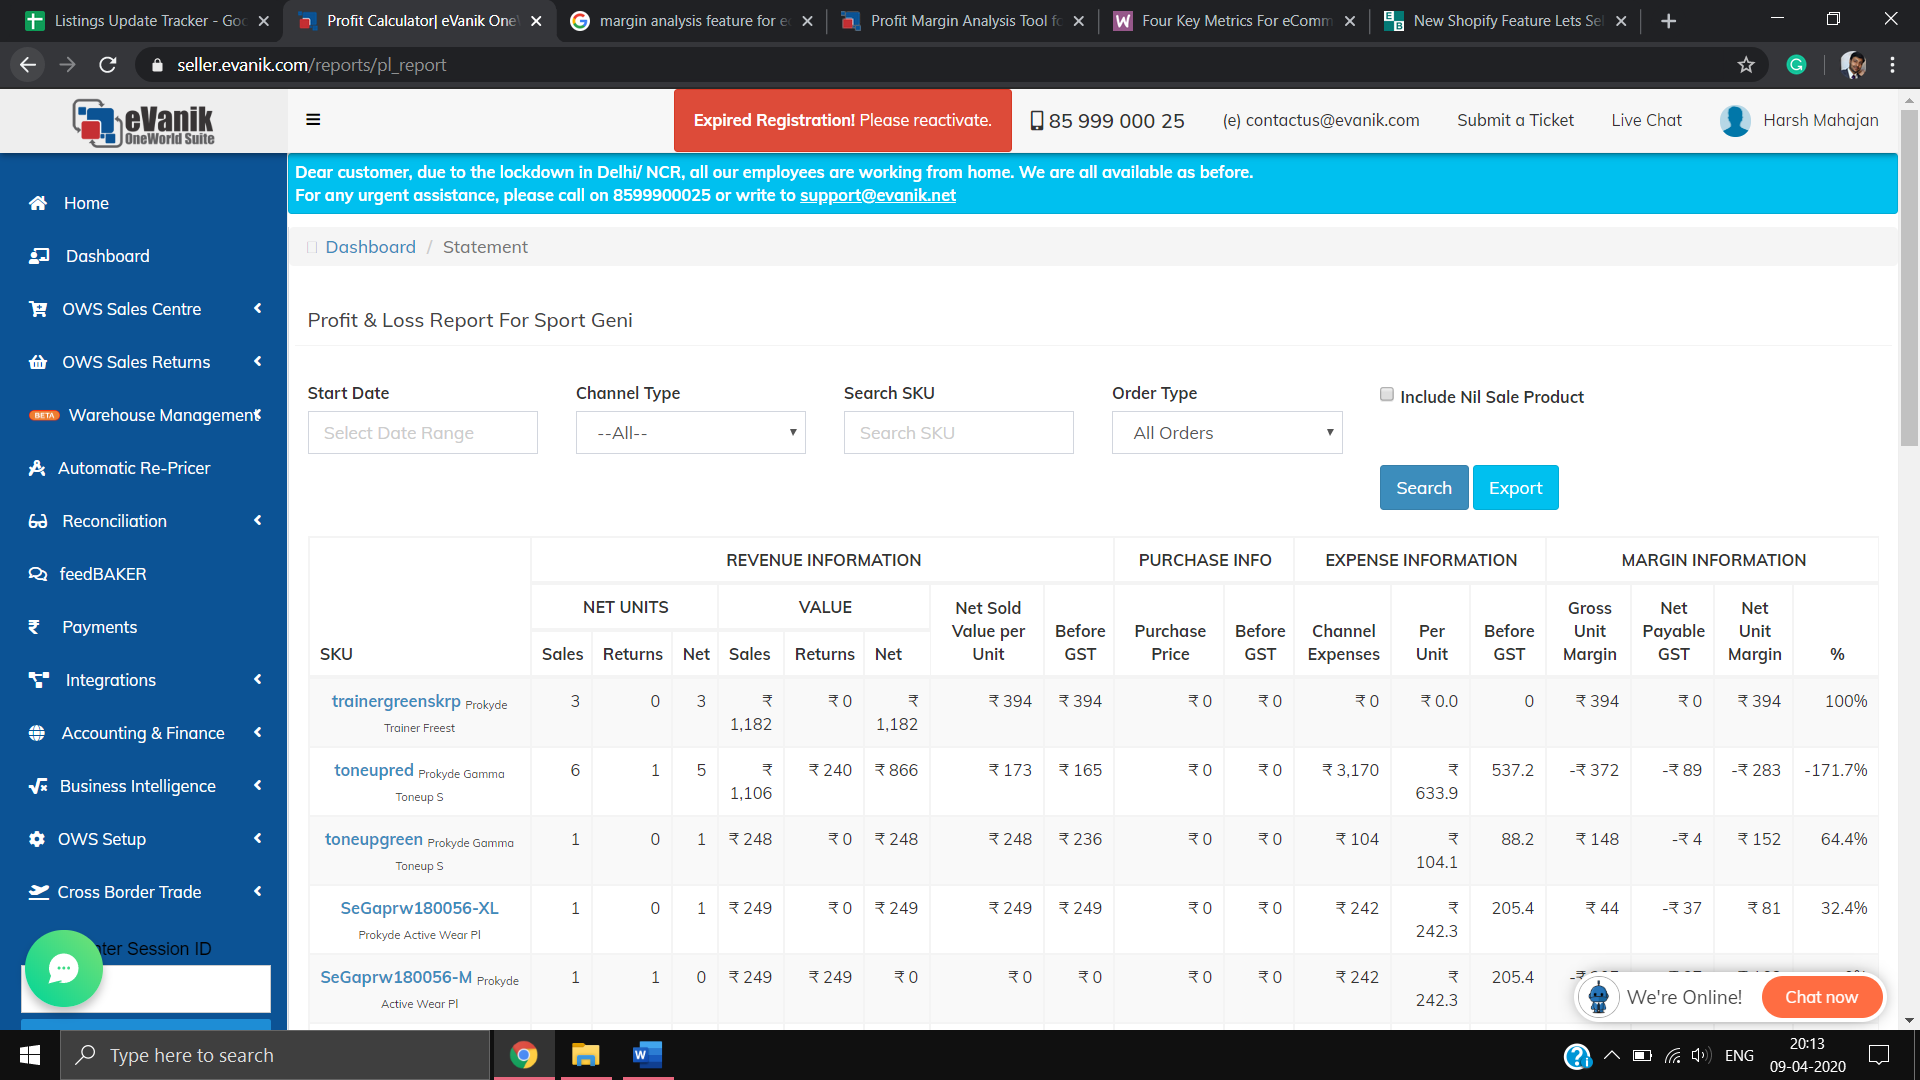Click the trainergreenskrp SKU link
Screen dimensions: 1920x1080
[x=396, y=700]
